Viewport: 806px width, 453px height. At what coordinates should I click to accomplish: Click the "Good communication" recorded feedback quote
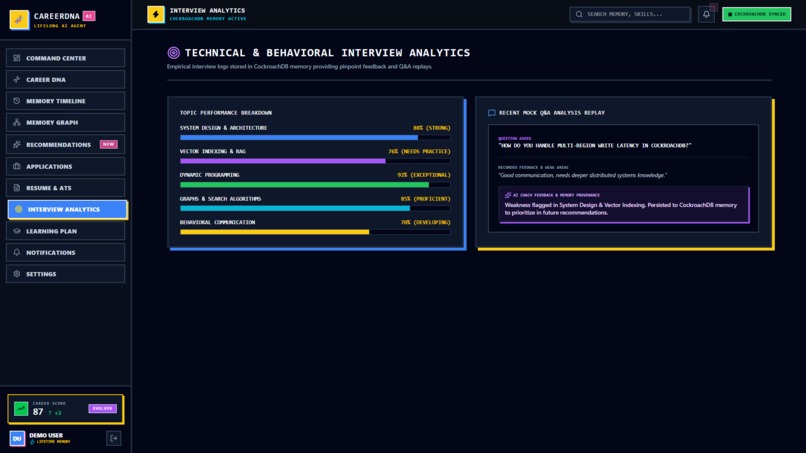click(582, 175)
